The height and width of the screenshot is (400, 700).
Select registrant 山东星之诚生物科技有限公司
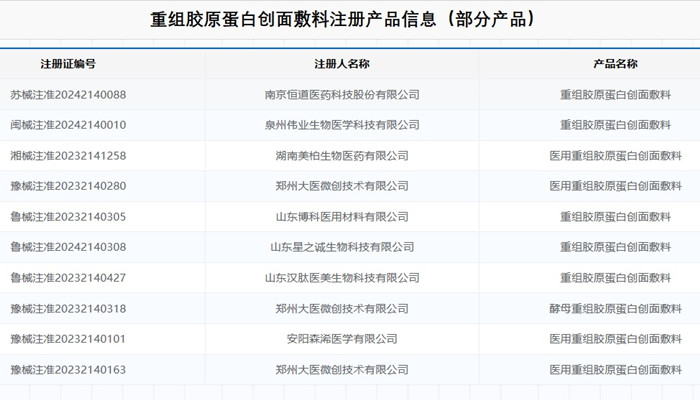pos(342,247)
